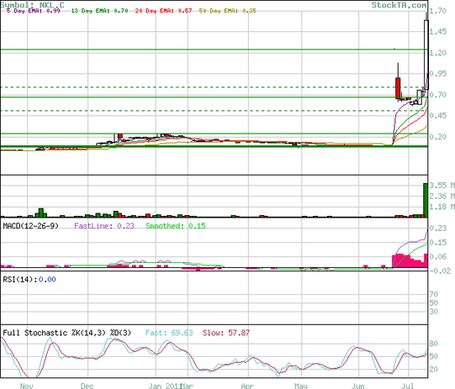The height and width of the screenshot is (389, 455).
Task: Select the 20 Day EMA legend label
Action: point(163,11)
